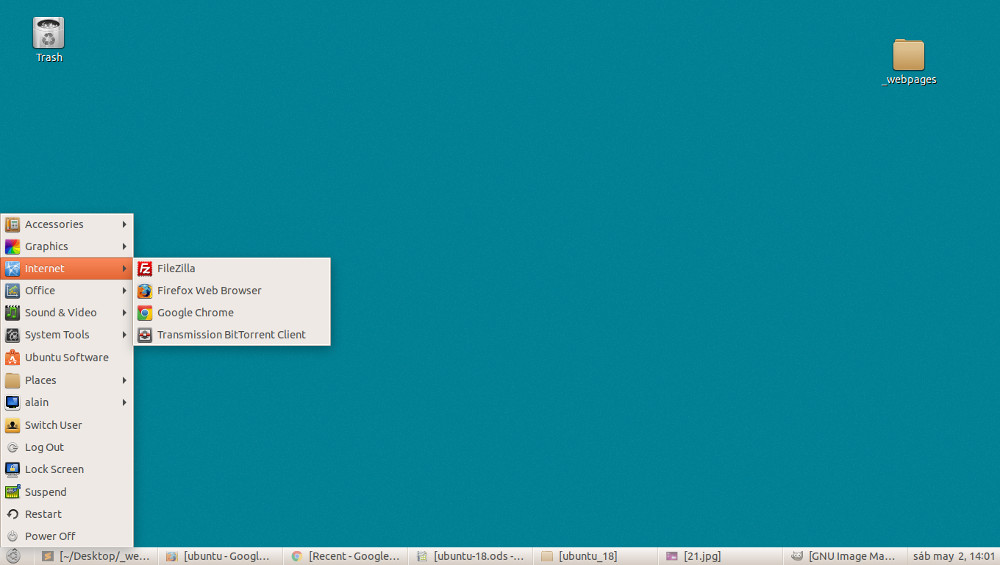Switch to the [ubuntu-18.ods taskbar window
Viewport: 1000px width, 565px height.
point(469,556)
